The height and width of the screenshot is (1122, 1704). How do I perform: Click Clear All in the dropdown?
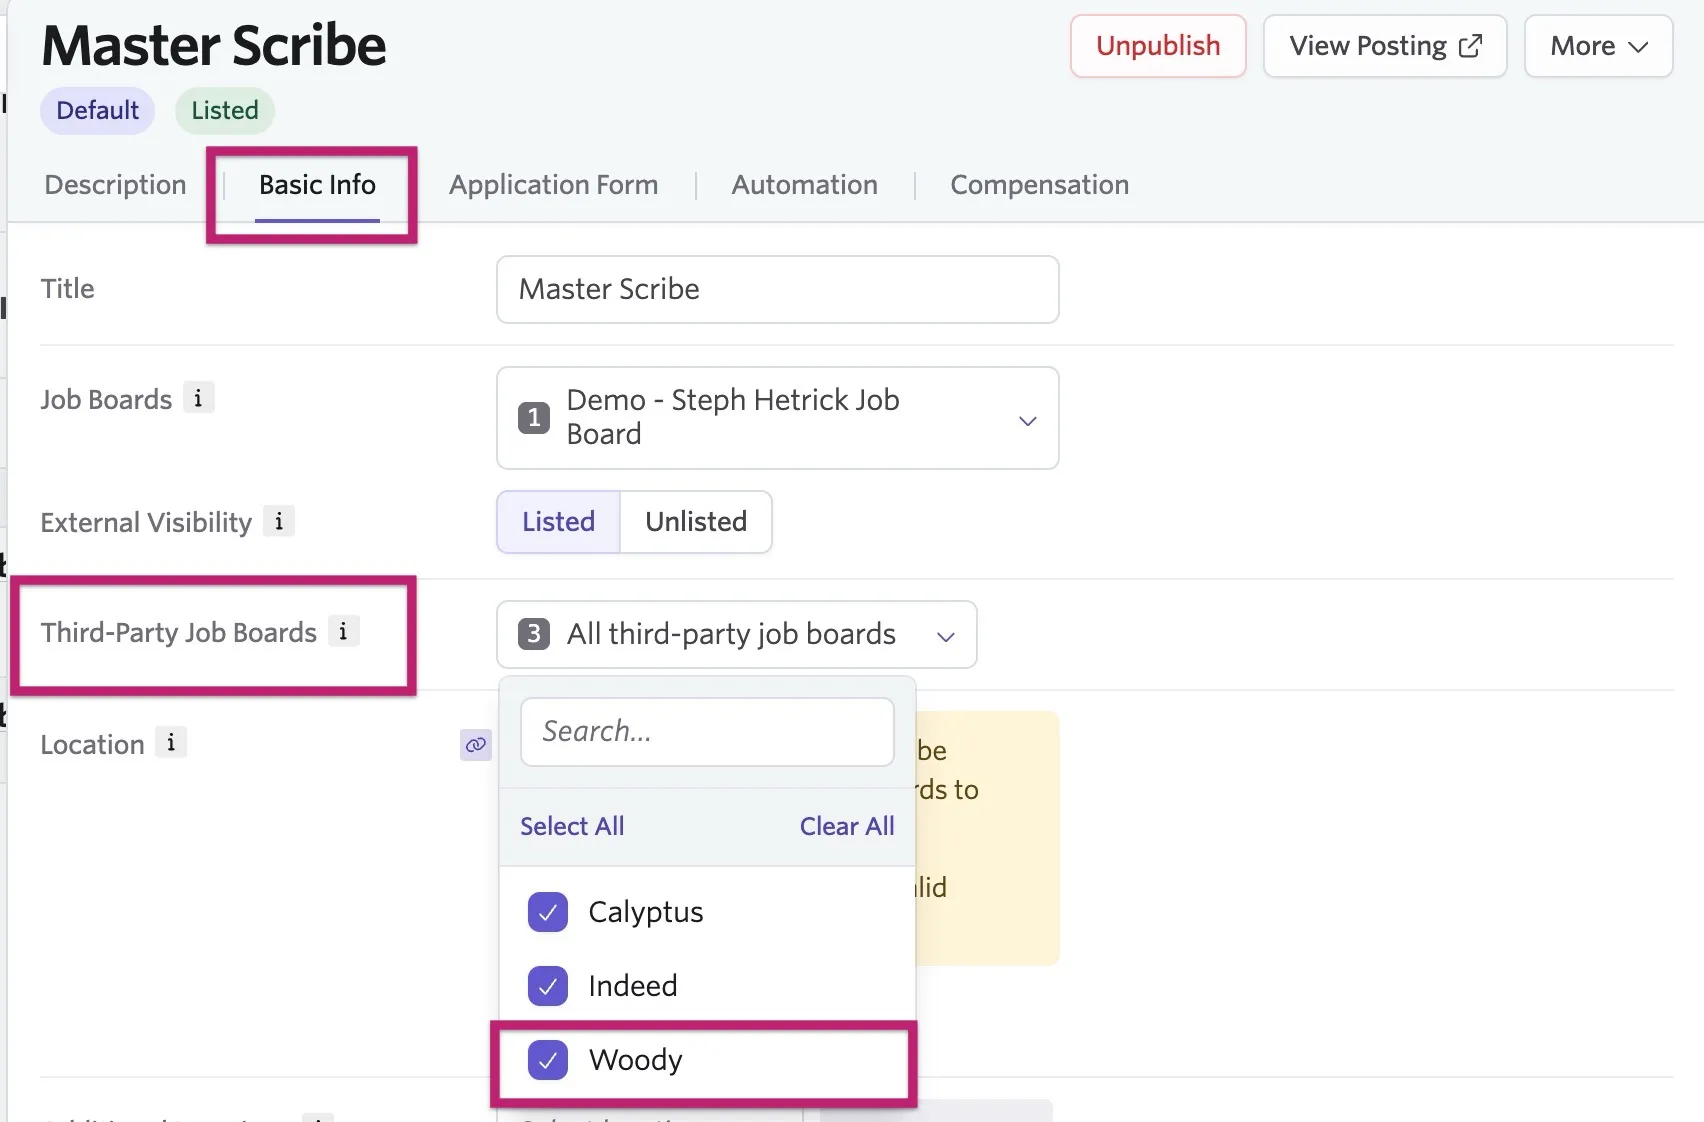(847, 826)
